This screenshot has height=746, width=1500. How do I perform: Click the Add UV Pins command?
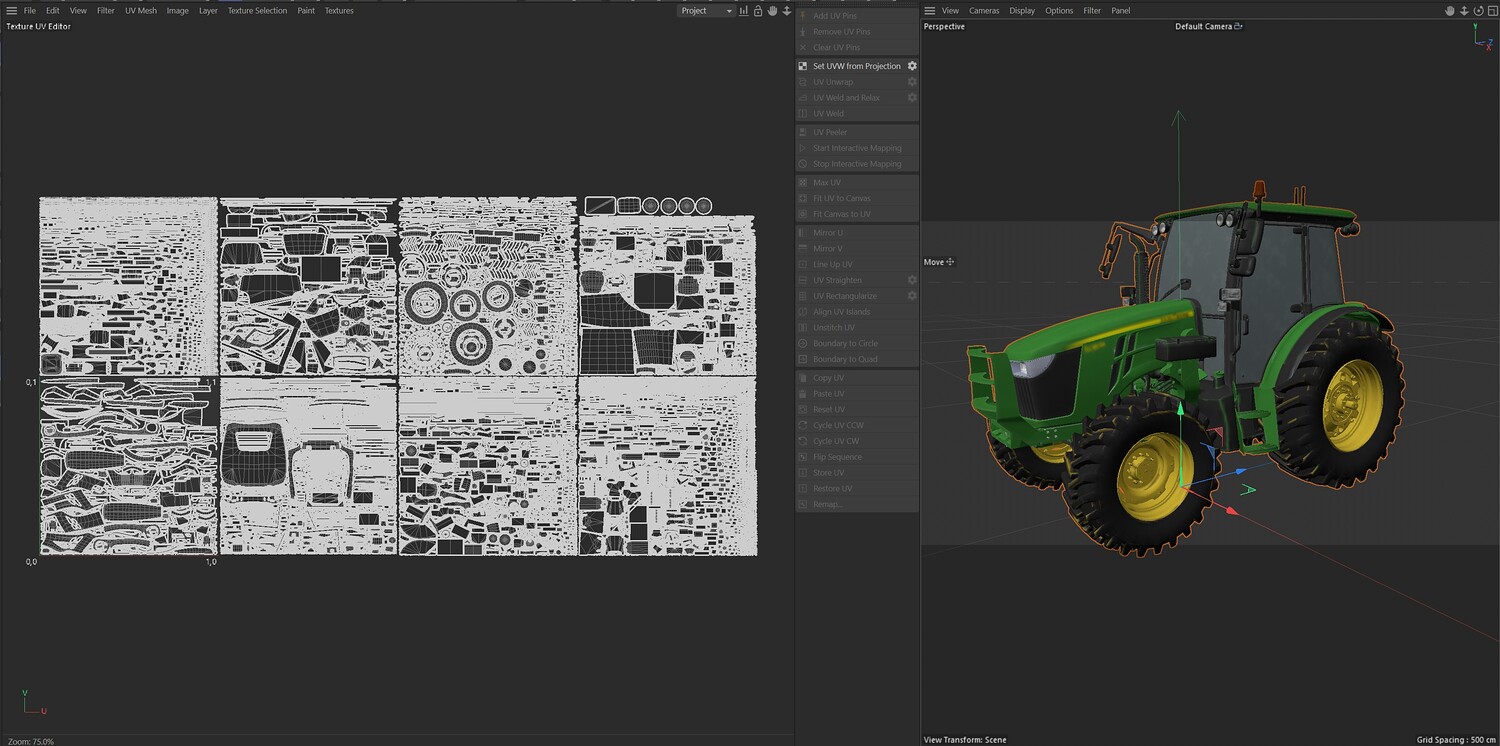click(x=857, y=16)
